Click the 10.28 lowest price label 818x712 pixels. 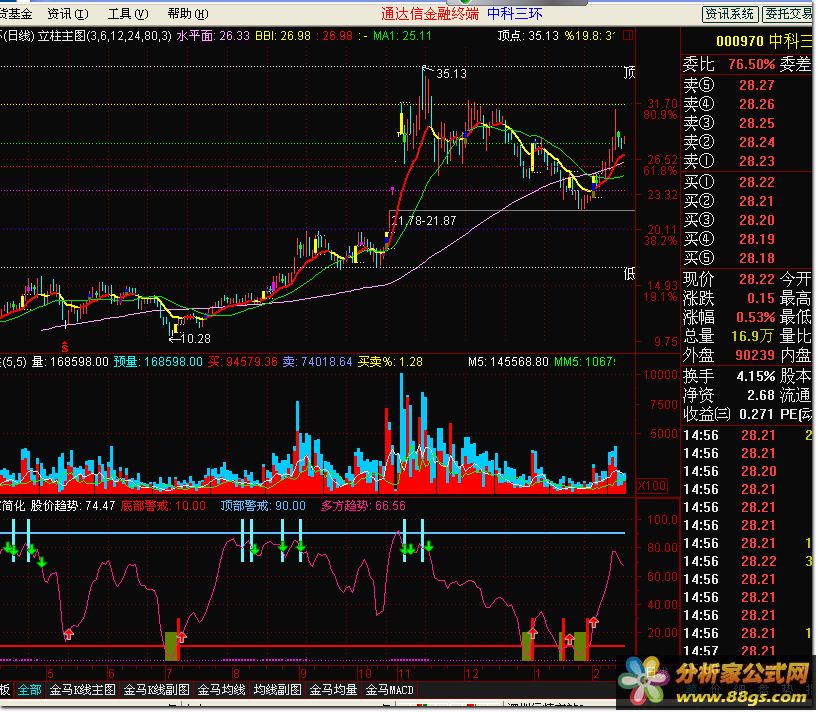(x=195, y=339)
